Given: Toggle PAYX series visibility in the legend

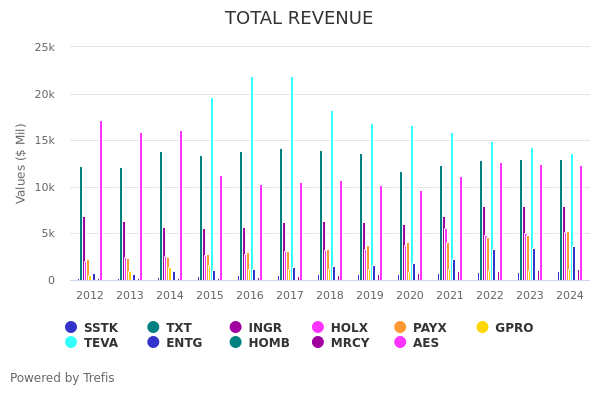Looking at the screenshot, I should (420, 328).
